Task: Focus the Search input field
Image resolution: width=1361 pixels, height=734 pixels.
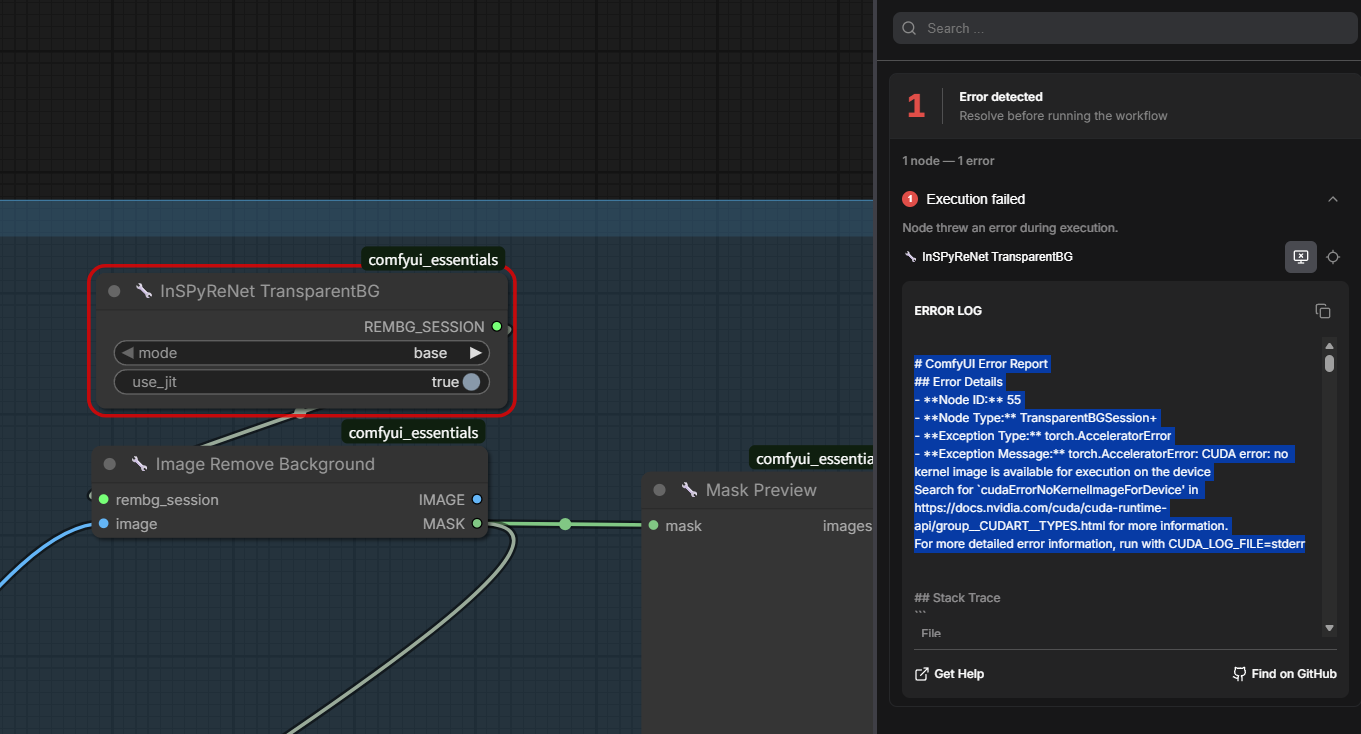Action: click(1125, 28)
